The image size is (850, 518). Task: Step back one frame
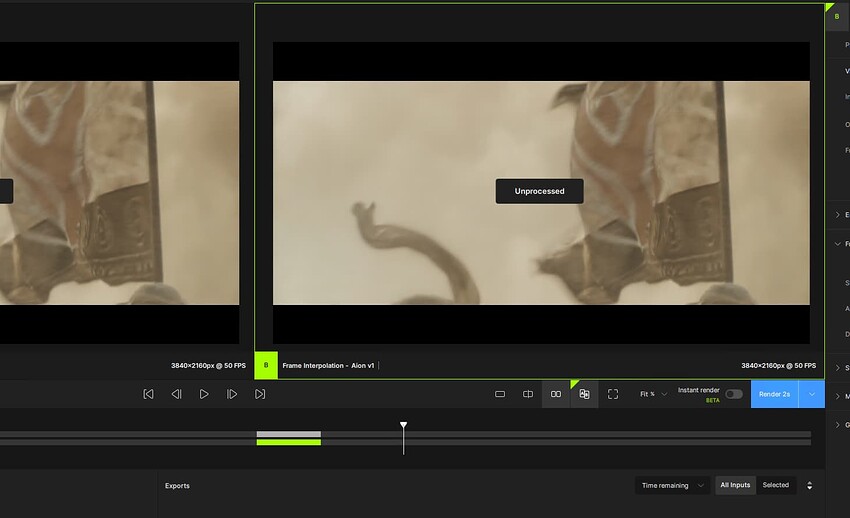176,394
